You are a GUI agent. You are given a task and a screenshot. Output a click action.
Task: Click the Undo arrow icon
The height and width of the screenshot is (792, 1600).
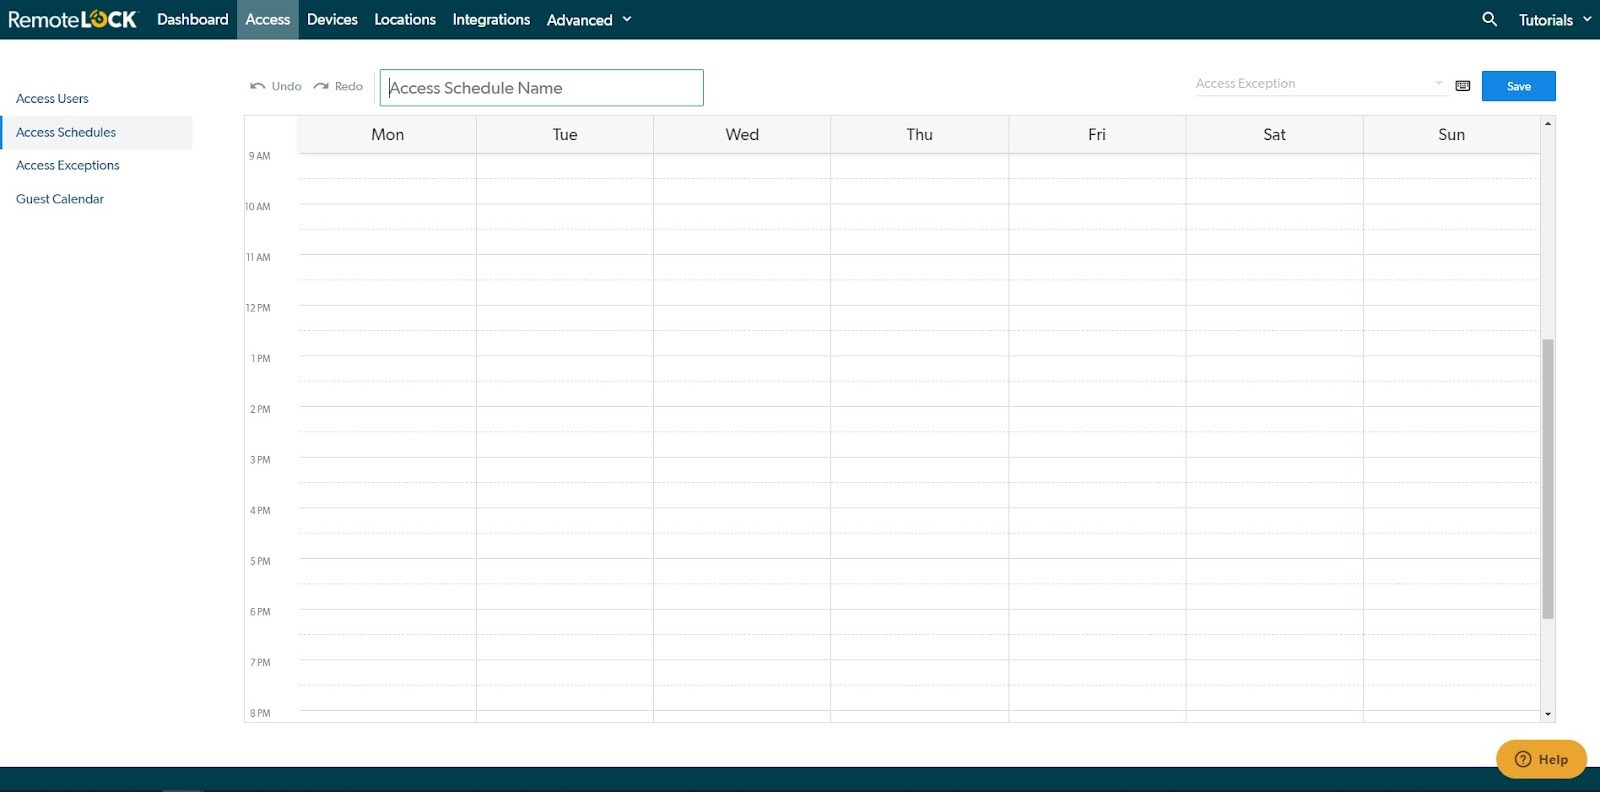258,87
